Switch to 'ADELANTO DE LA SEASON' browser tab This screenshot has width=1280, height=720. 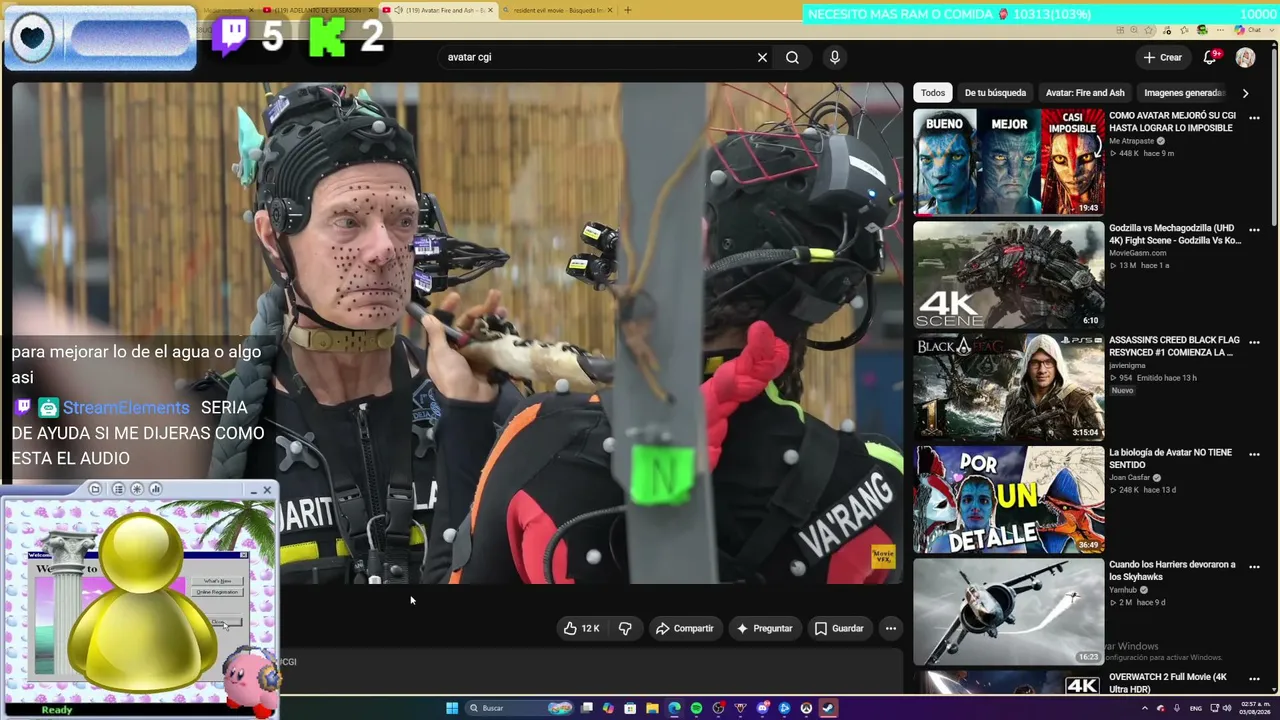click(320, 10)
